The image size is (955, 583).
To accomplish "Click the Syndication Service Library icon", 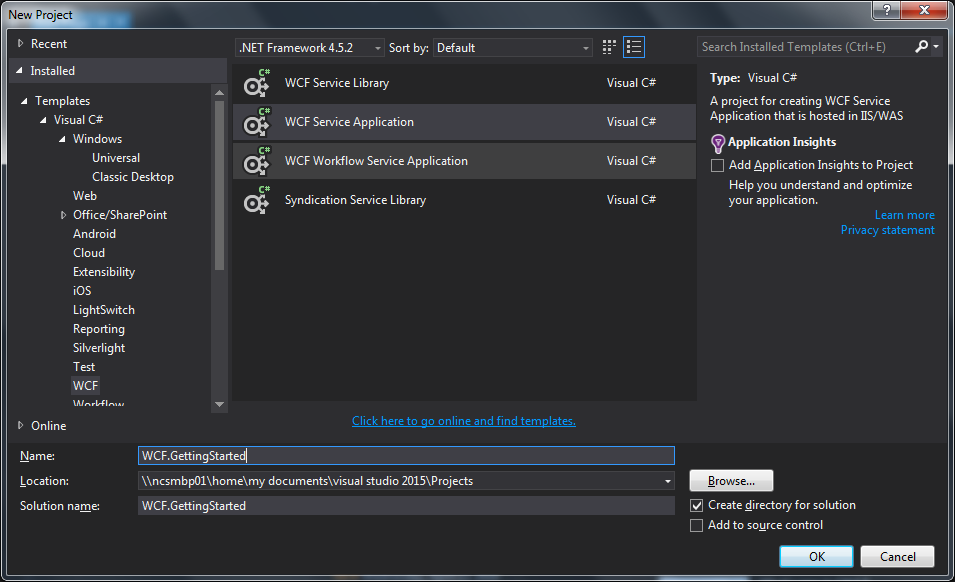I will coord(257,199).
